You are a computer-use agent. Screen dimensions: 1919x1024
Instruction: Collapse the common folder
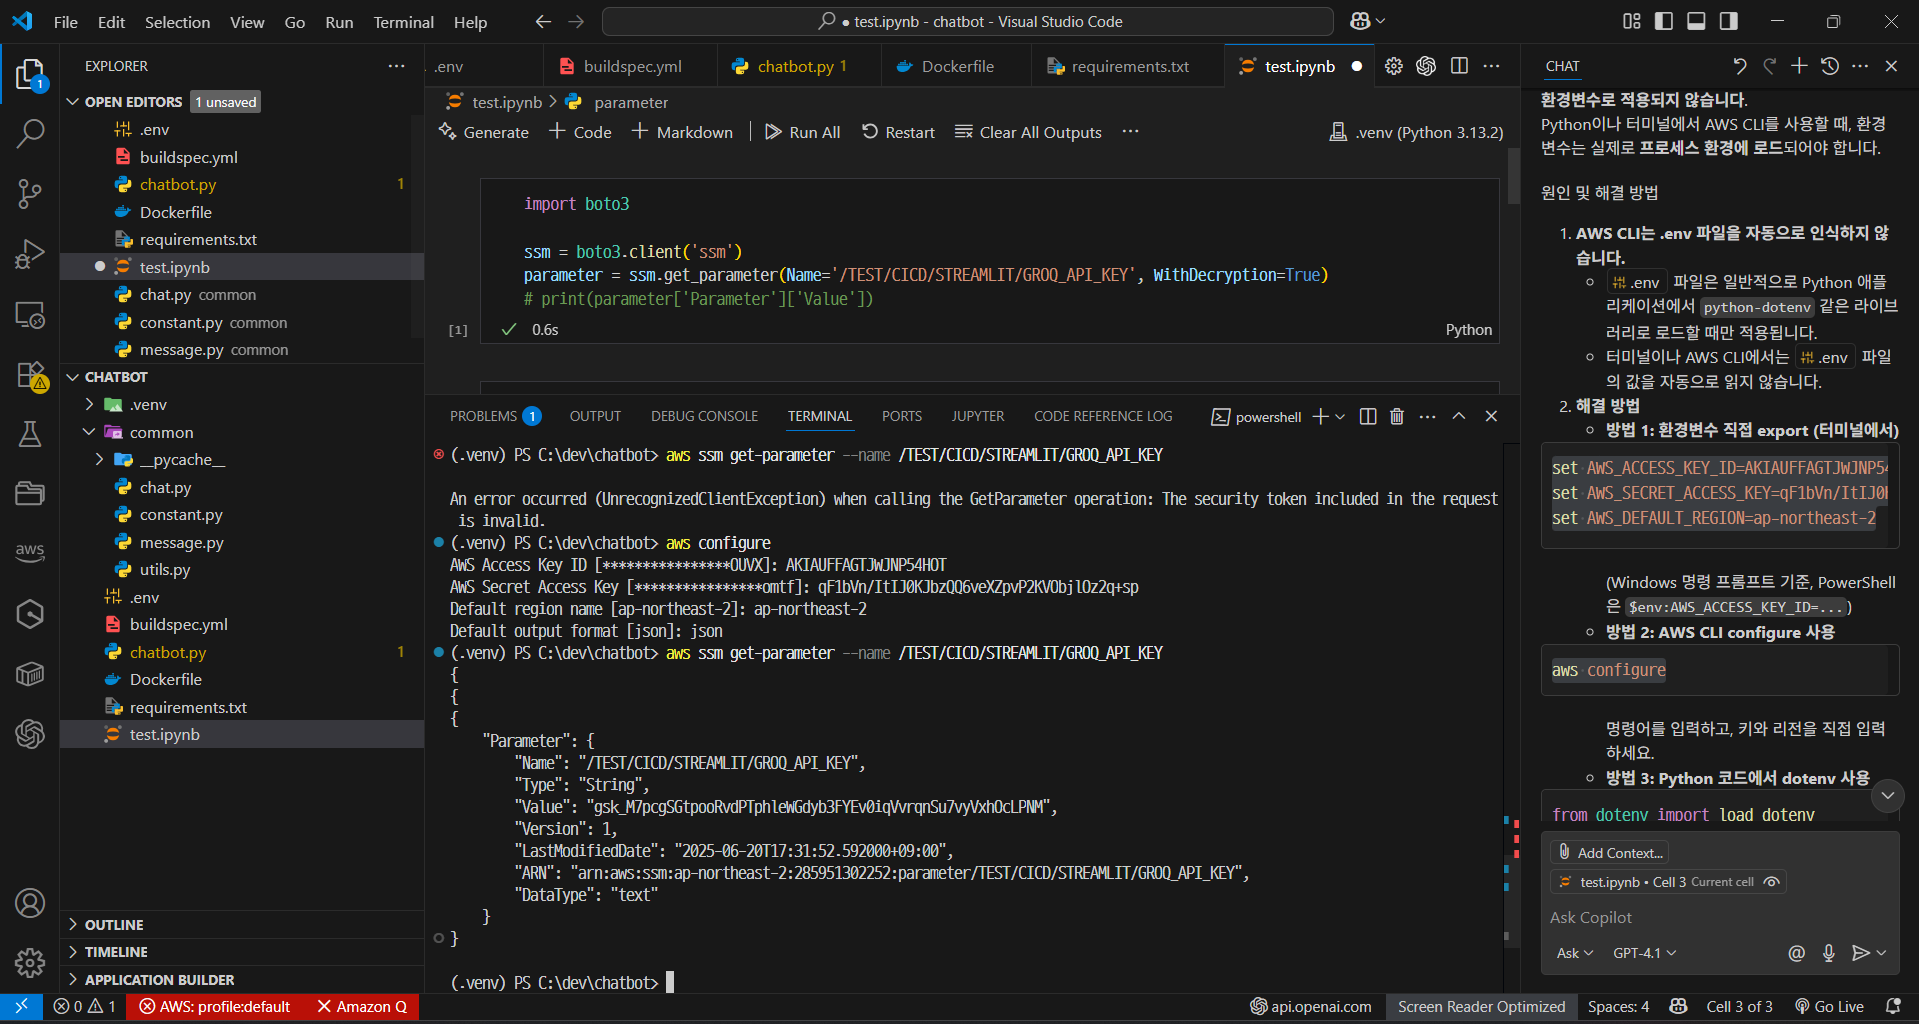click(x=89, y=432)
